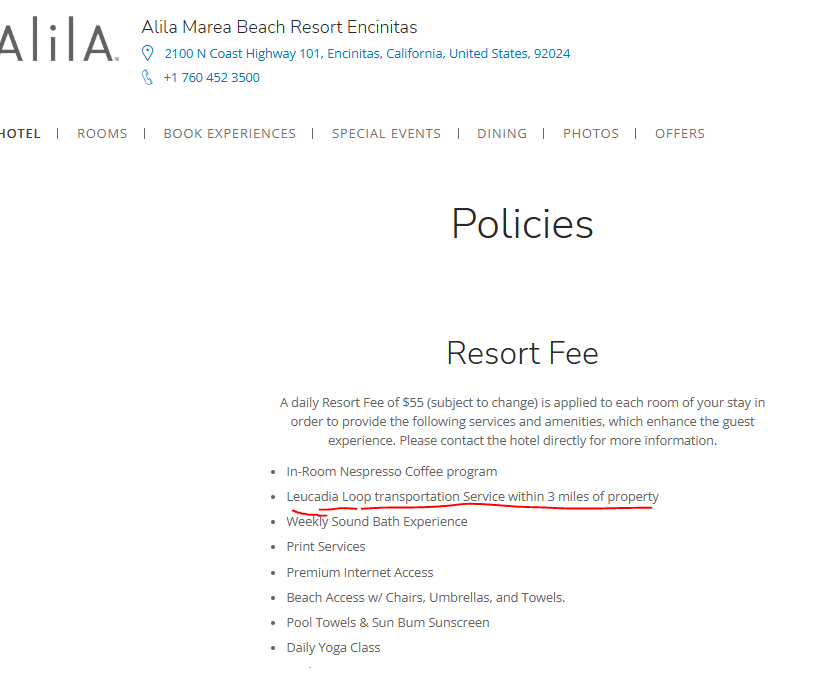The height and width of the screenshot is (676, 828).
Task: Open the OFFERS menu item
Action: [680, 134]
